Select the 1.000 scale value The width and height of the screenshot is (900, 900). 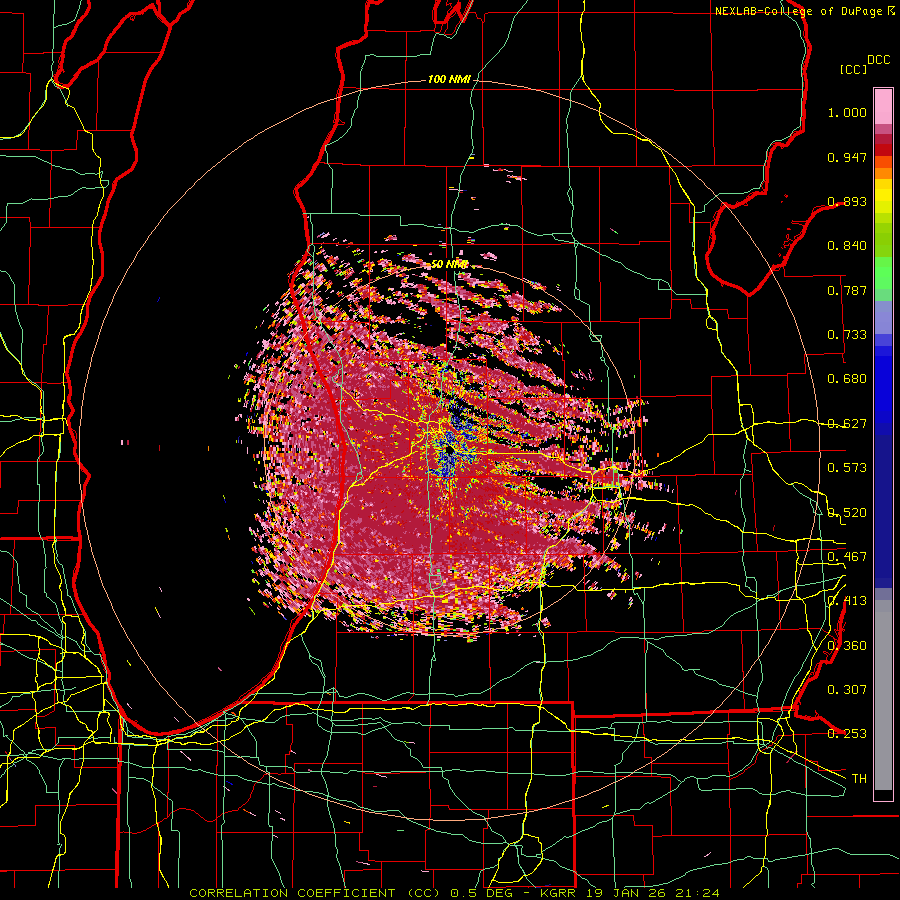point(847,112)
